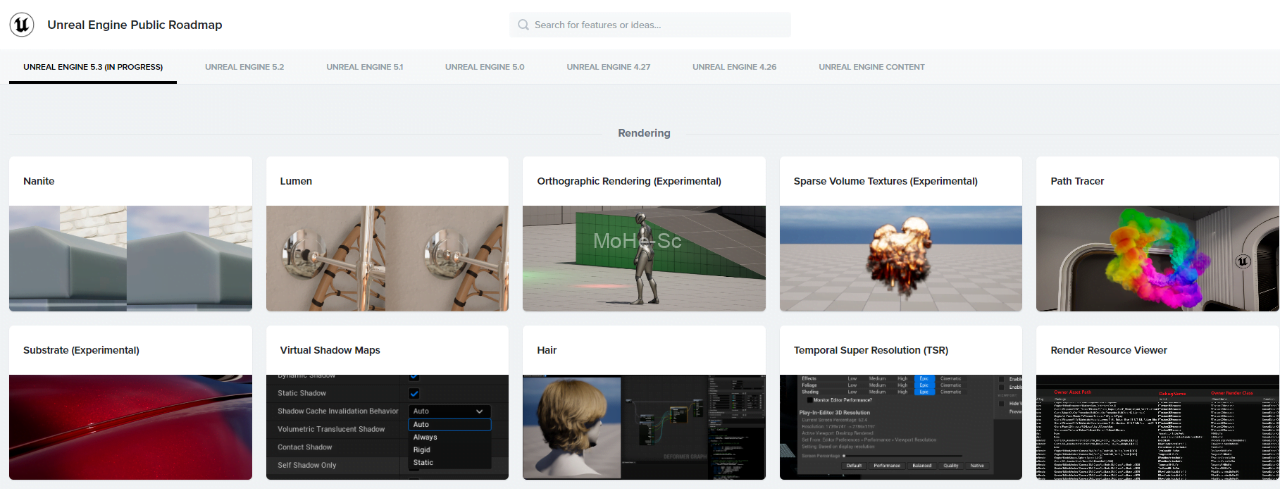Go to the Unreal Engine 4.27 tab
This screenshot has width=1280, height=489.
coord(608,67)
